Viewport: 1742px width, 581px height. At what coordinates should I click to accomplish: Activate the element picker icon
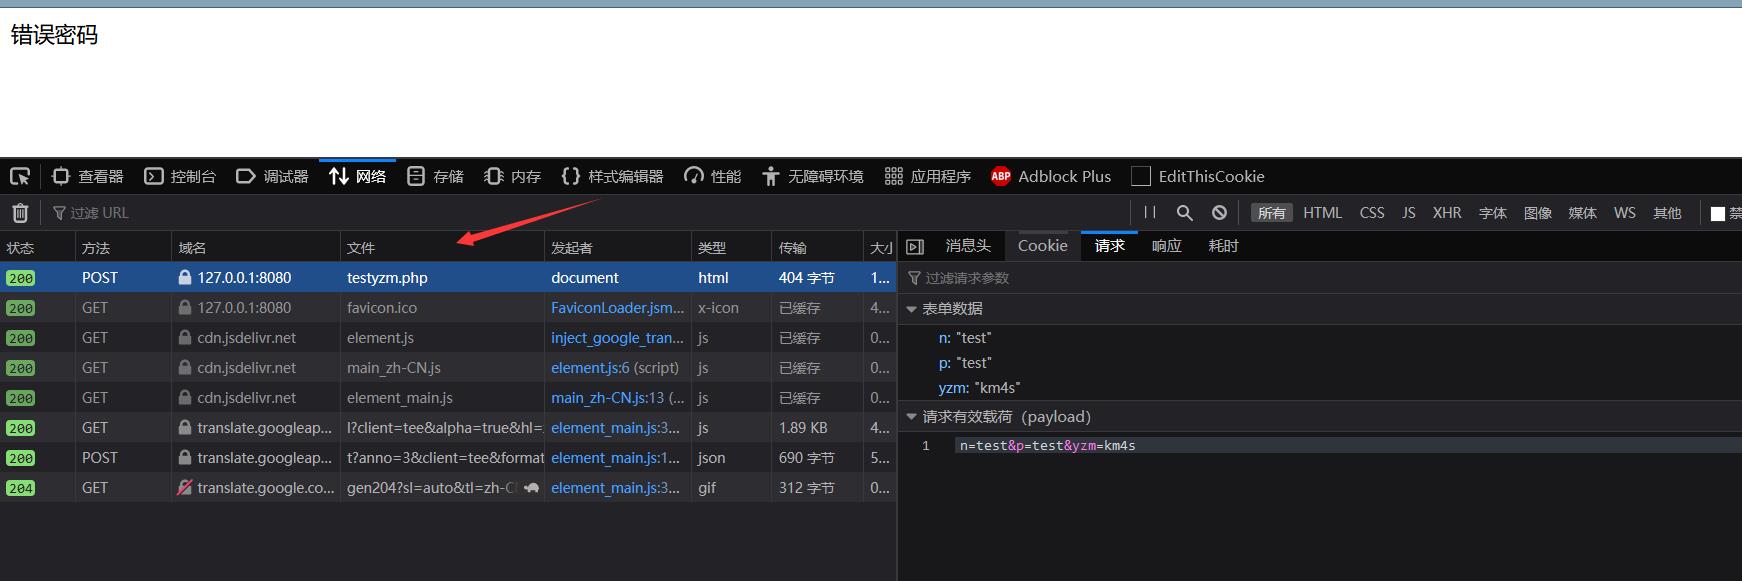20,177
